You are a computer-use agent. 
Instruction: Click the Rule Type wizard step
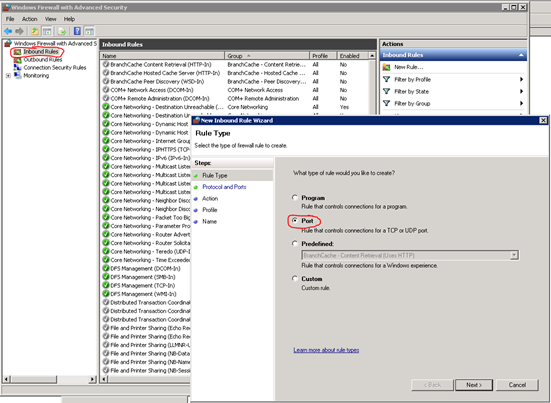tap(215, 175)
